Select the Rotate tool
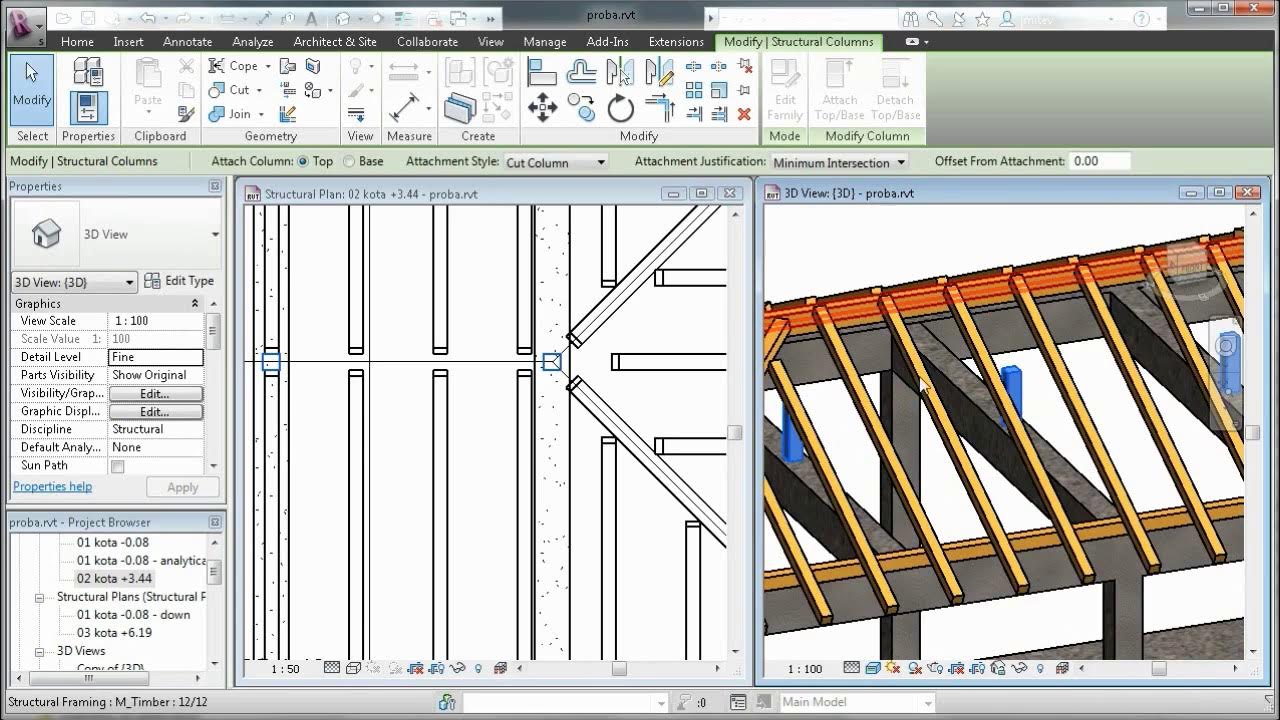Image resolution: width=1280 pixels, height=720 pixels. [x=620, y=108]
